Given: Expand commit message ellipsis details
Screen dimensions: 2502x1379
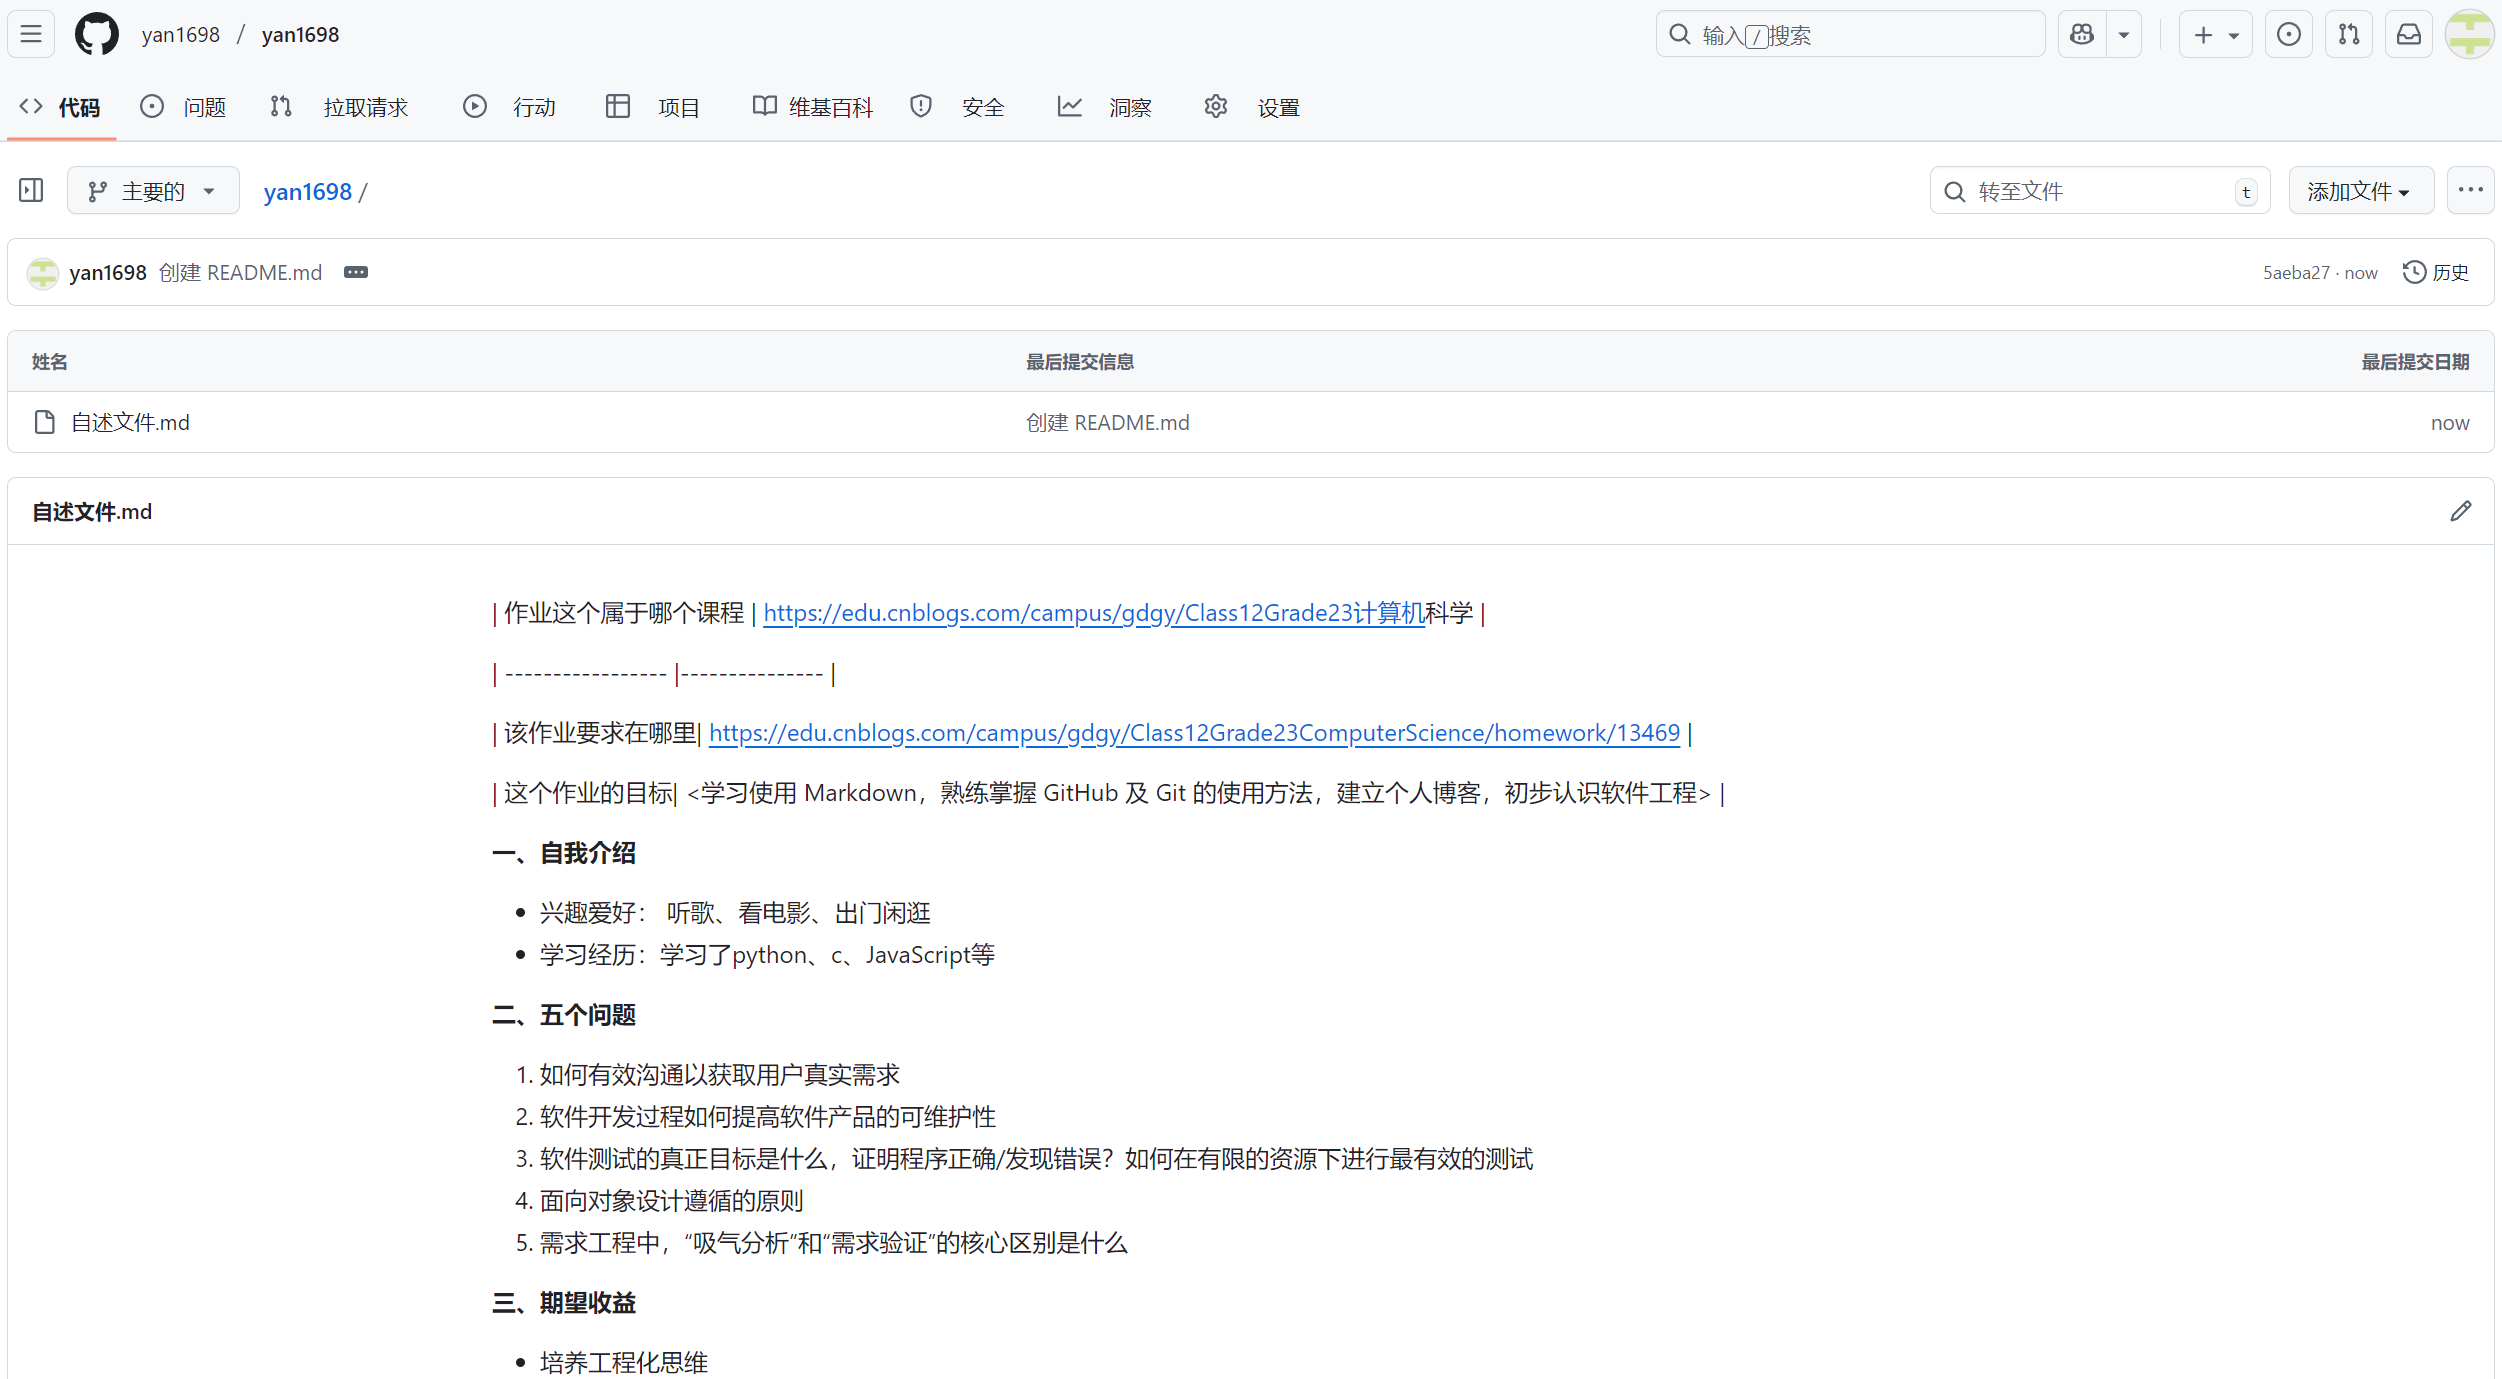Looking at the screenshot, I should [x=356, y=272].
